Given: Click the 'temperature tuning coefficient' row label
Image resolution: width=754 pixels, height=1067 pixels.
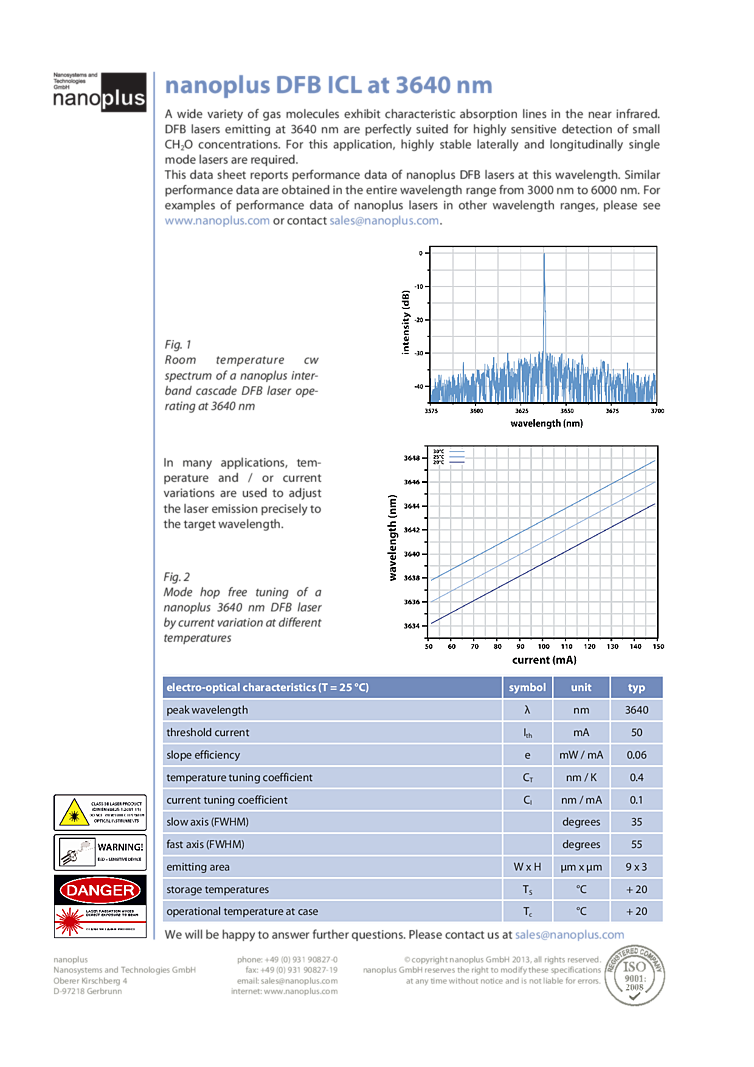Looking at the screenshot, I should pyautogui.click(x=239, y=777).
